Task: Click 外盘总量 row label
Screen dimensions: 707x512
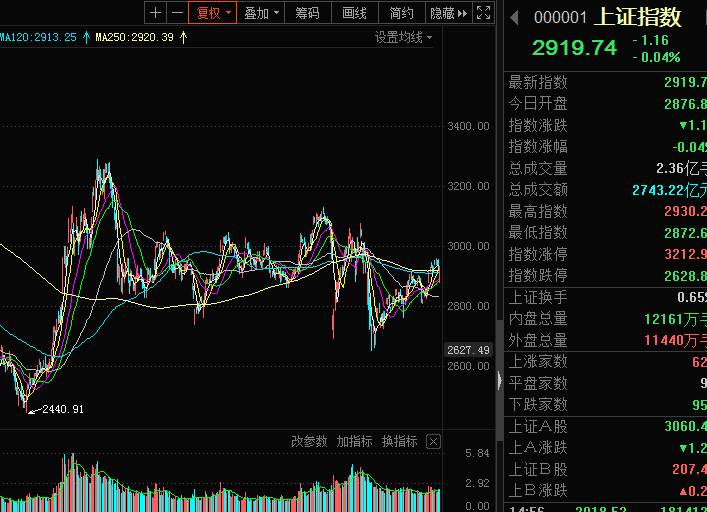Action: pyautogui.click(x=538, y=340)
